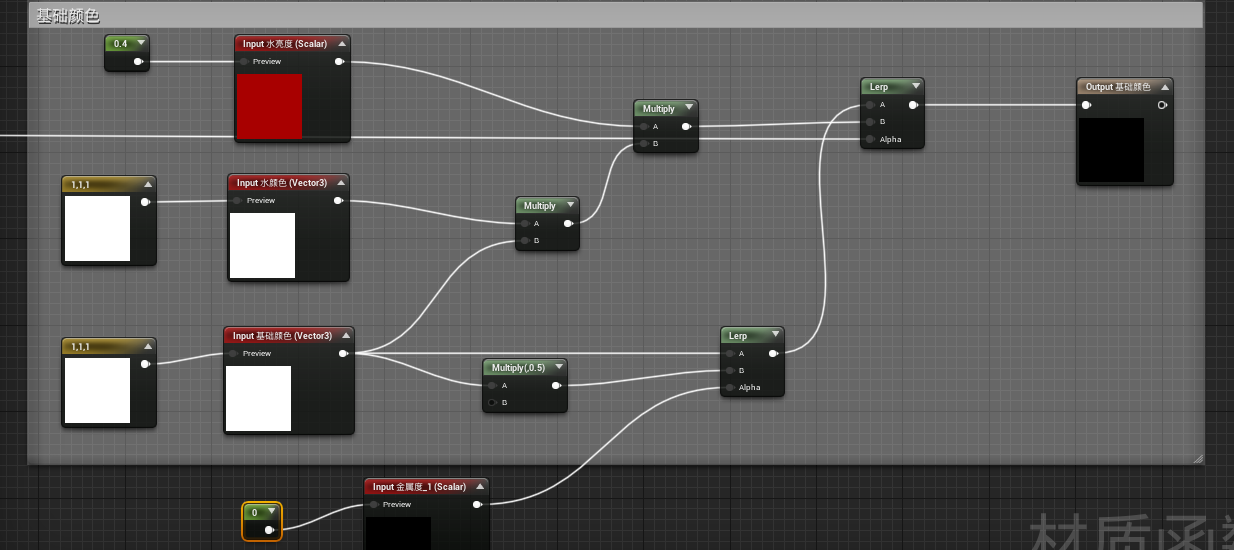Click pin B on the Multiply fed by 水颜色
Screen dimensions: 1234x550
[x=525, y=241]
